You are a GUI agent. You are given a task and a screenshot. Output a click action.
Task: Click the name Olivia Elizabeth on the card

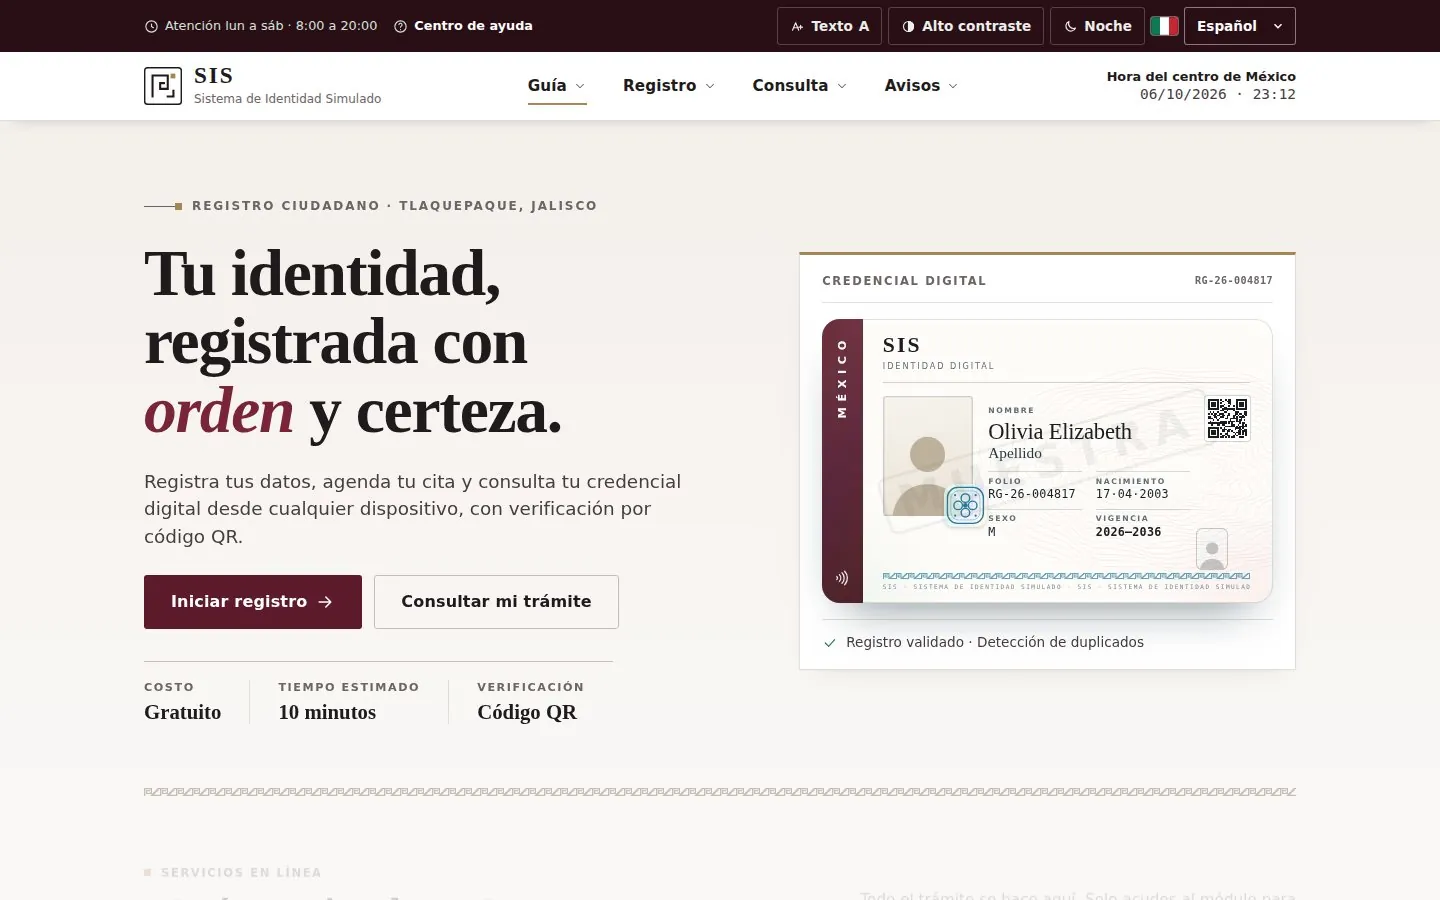[x=1060, y=432]
